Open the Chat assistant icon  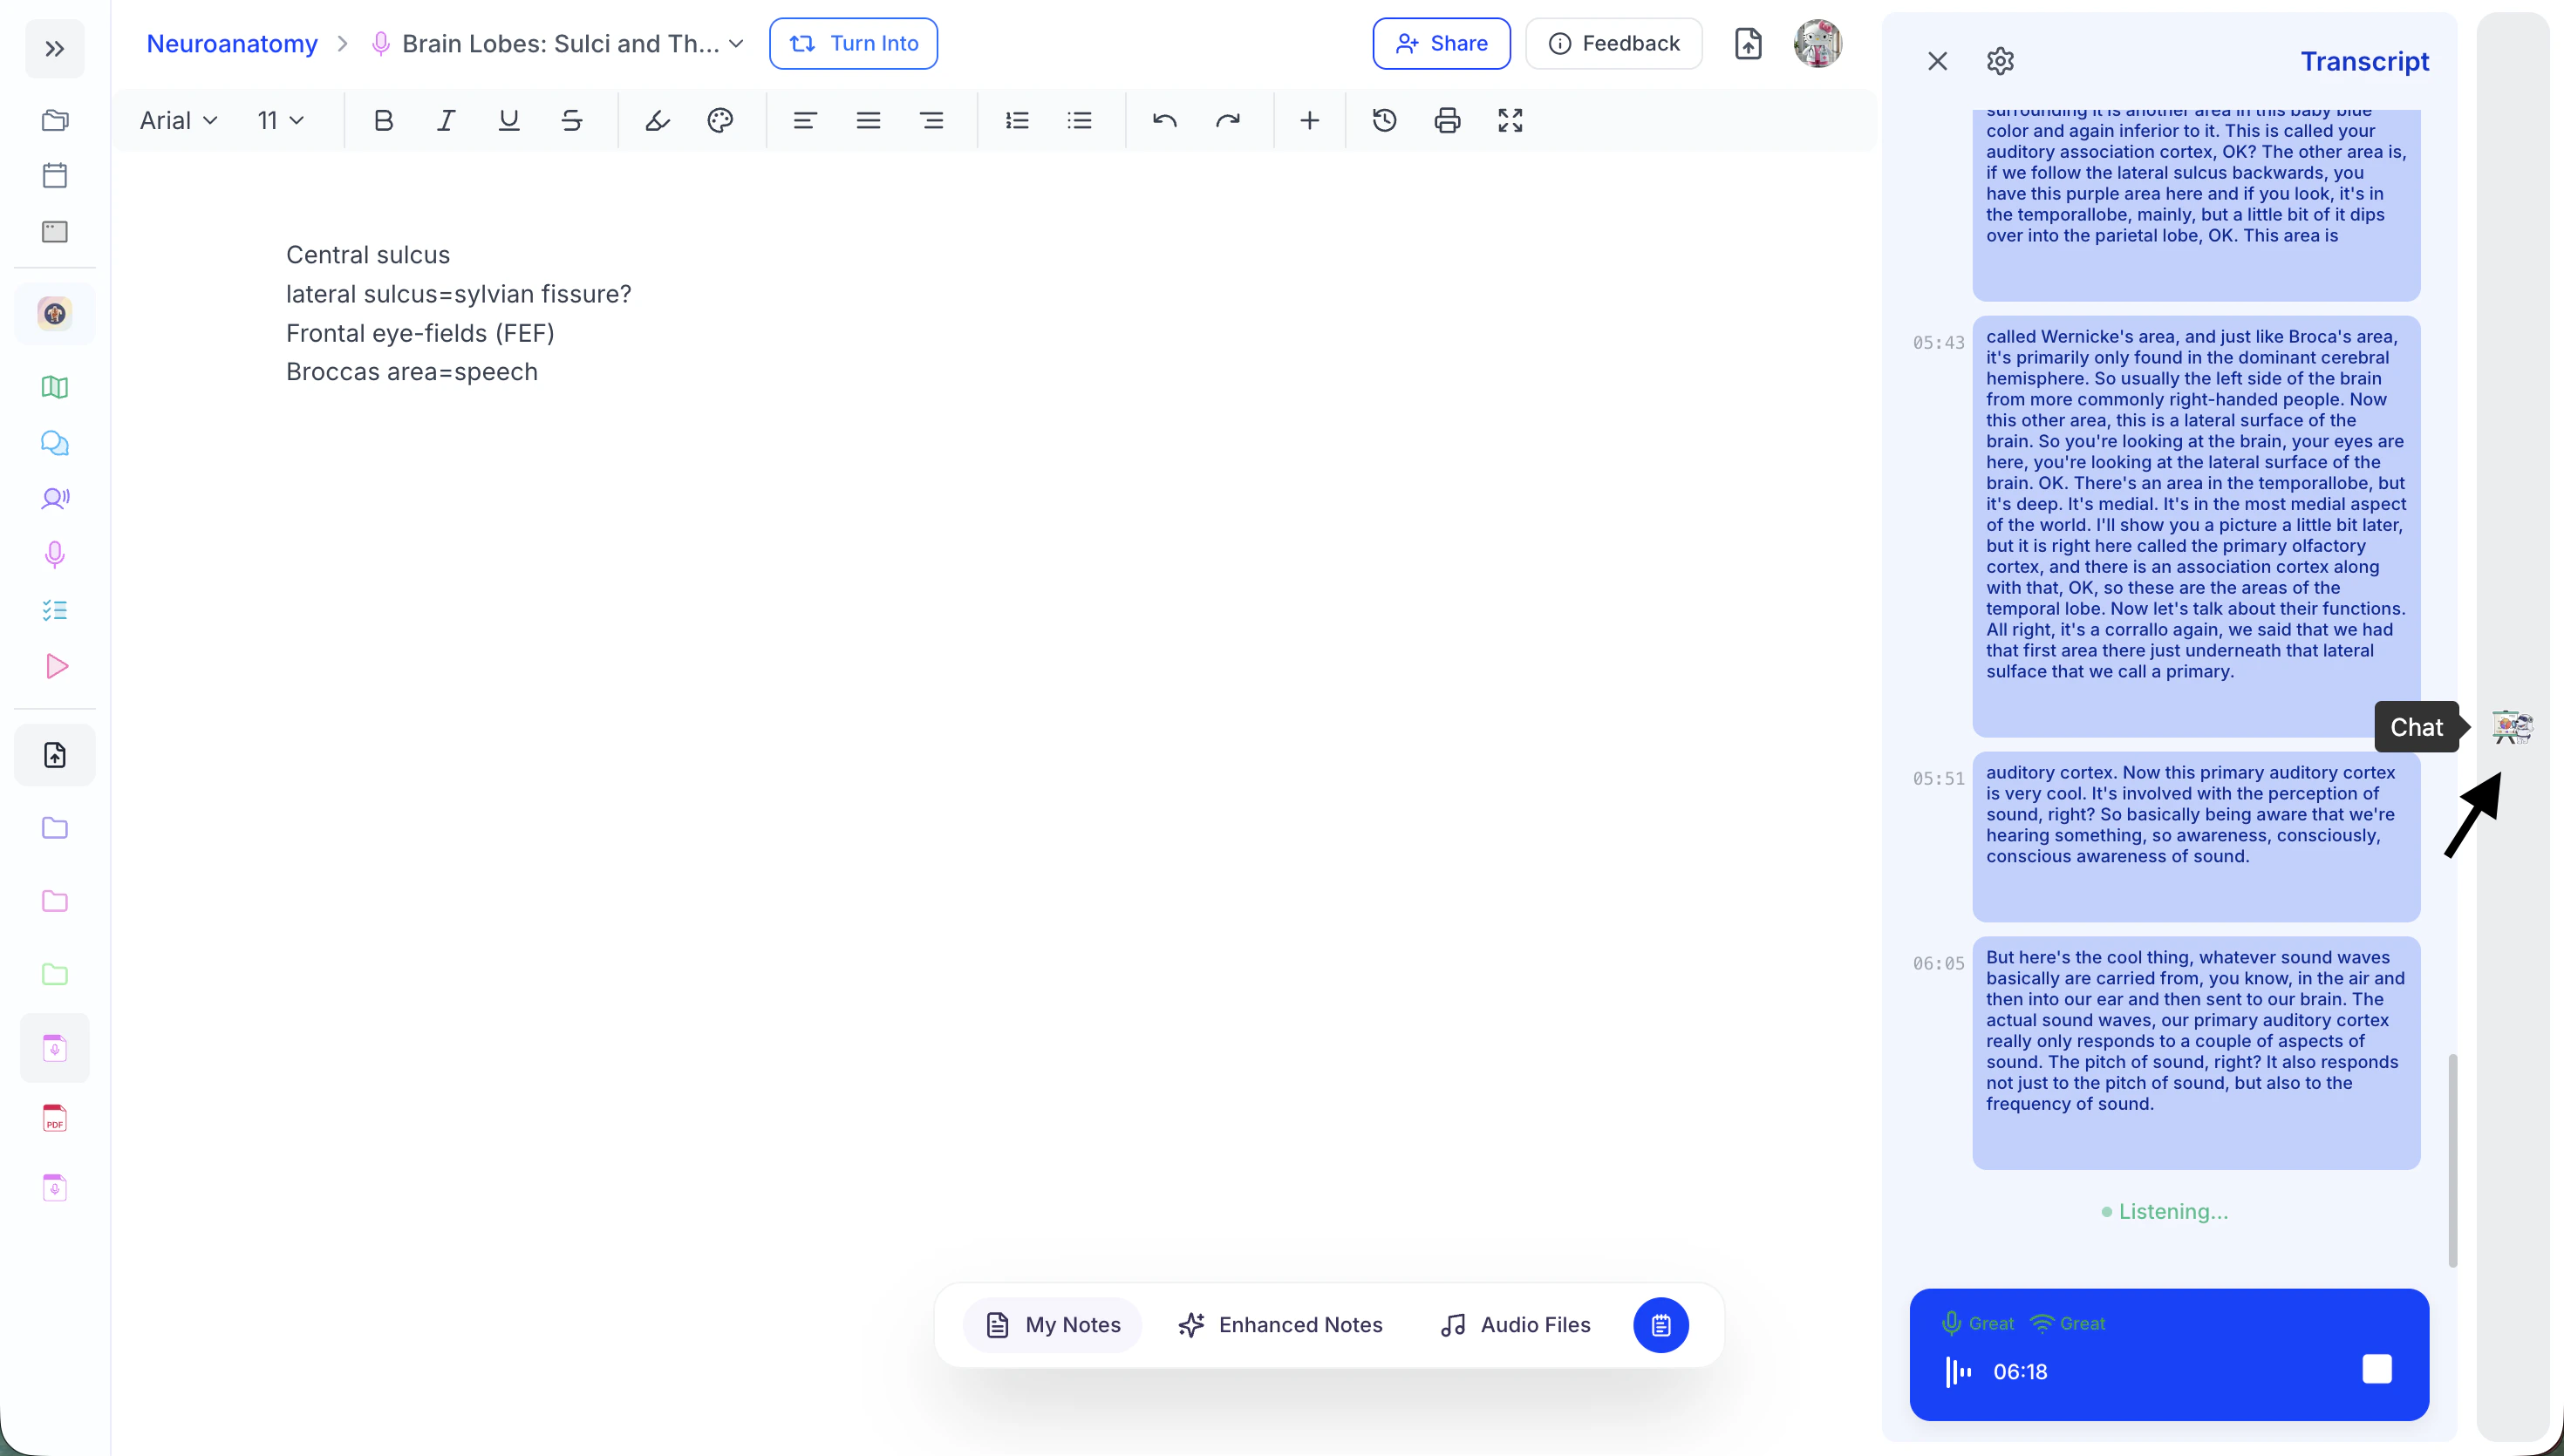point(2511,727)
